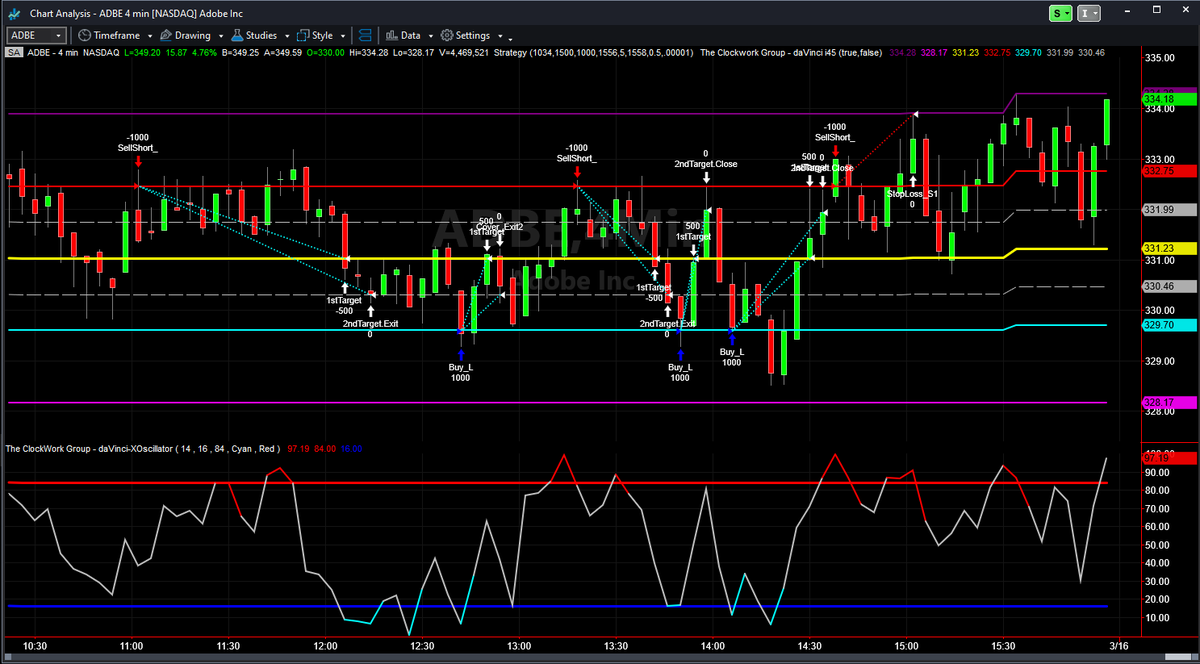Click the 12:00 label on the time axis

326,646
